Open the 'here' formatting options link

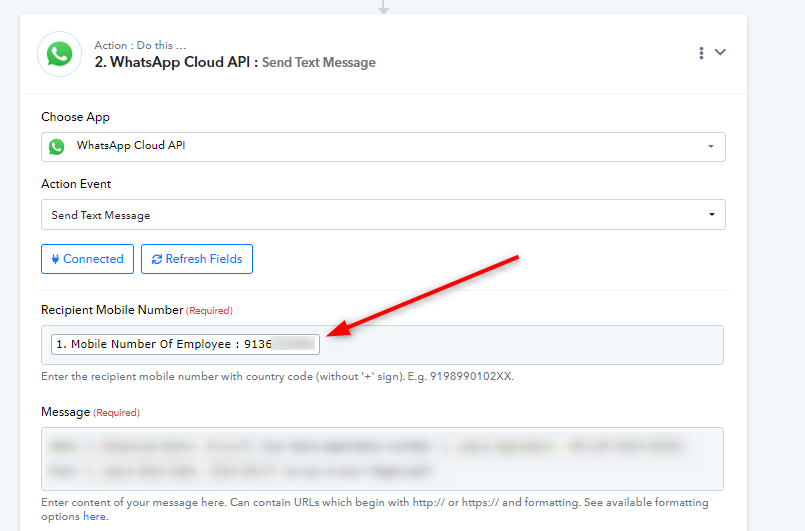click(94, 517)
